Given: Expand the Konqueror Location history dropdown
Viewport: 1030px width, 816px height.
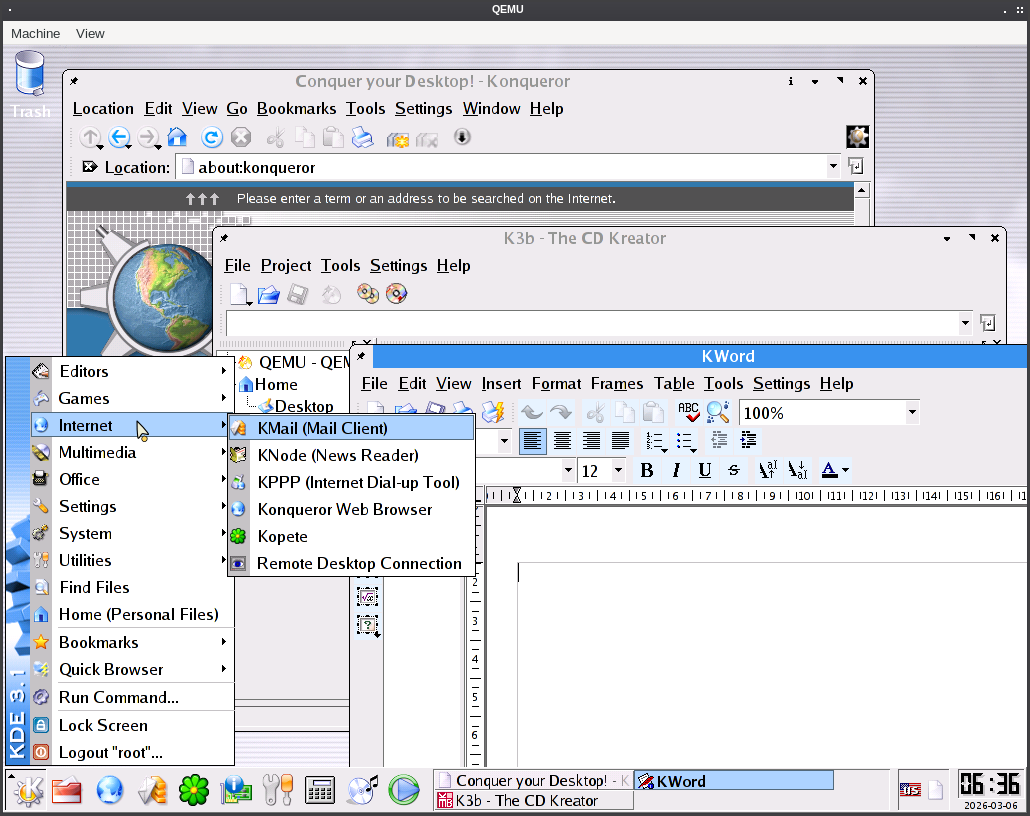Looking at the screenshot, I should click(833, 167).
